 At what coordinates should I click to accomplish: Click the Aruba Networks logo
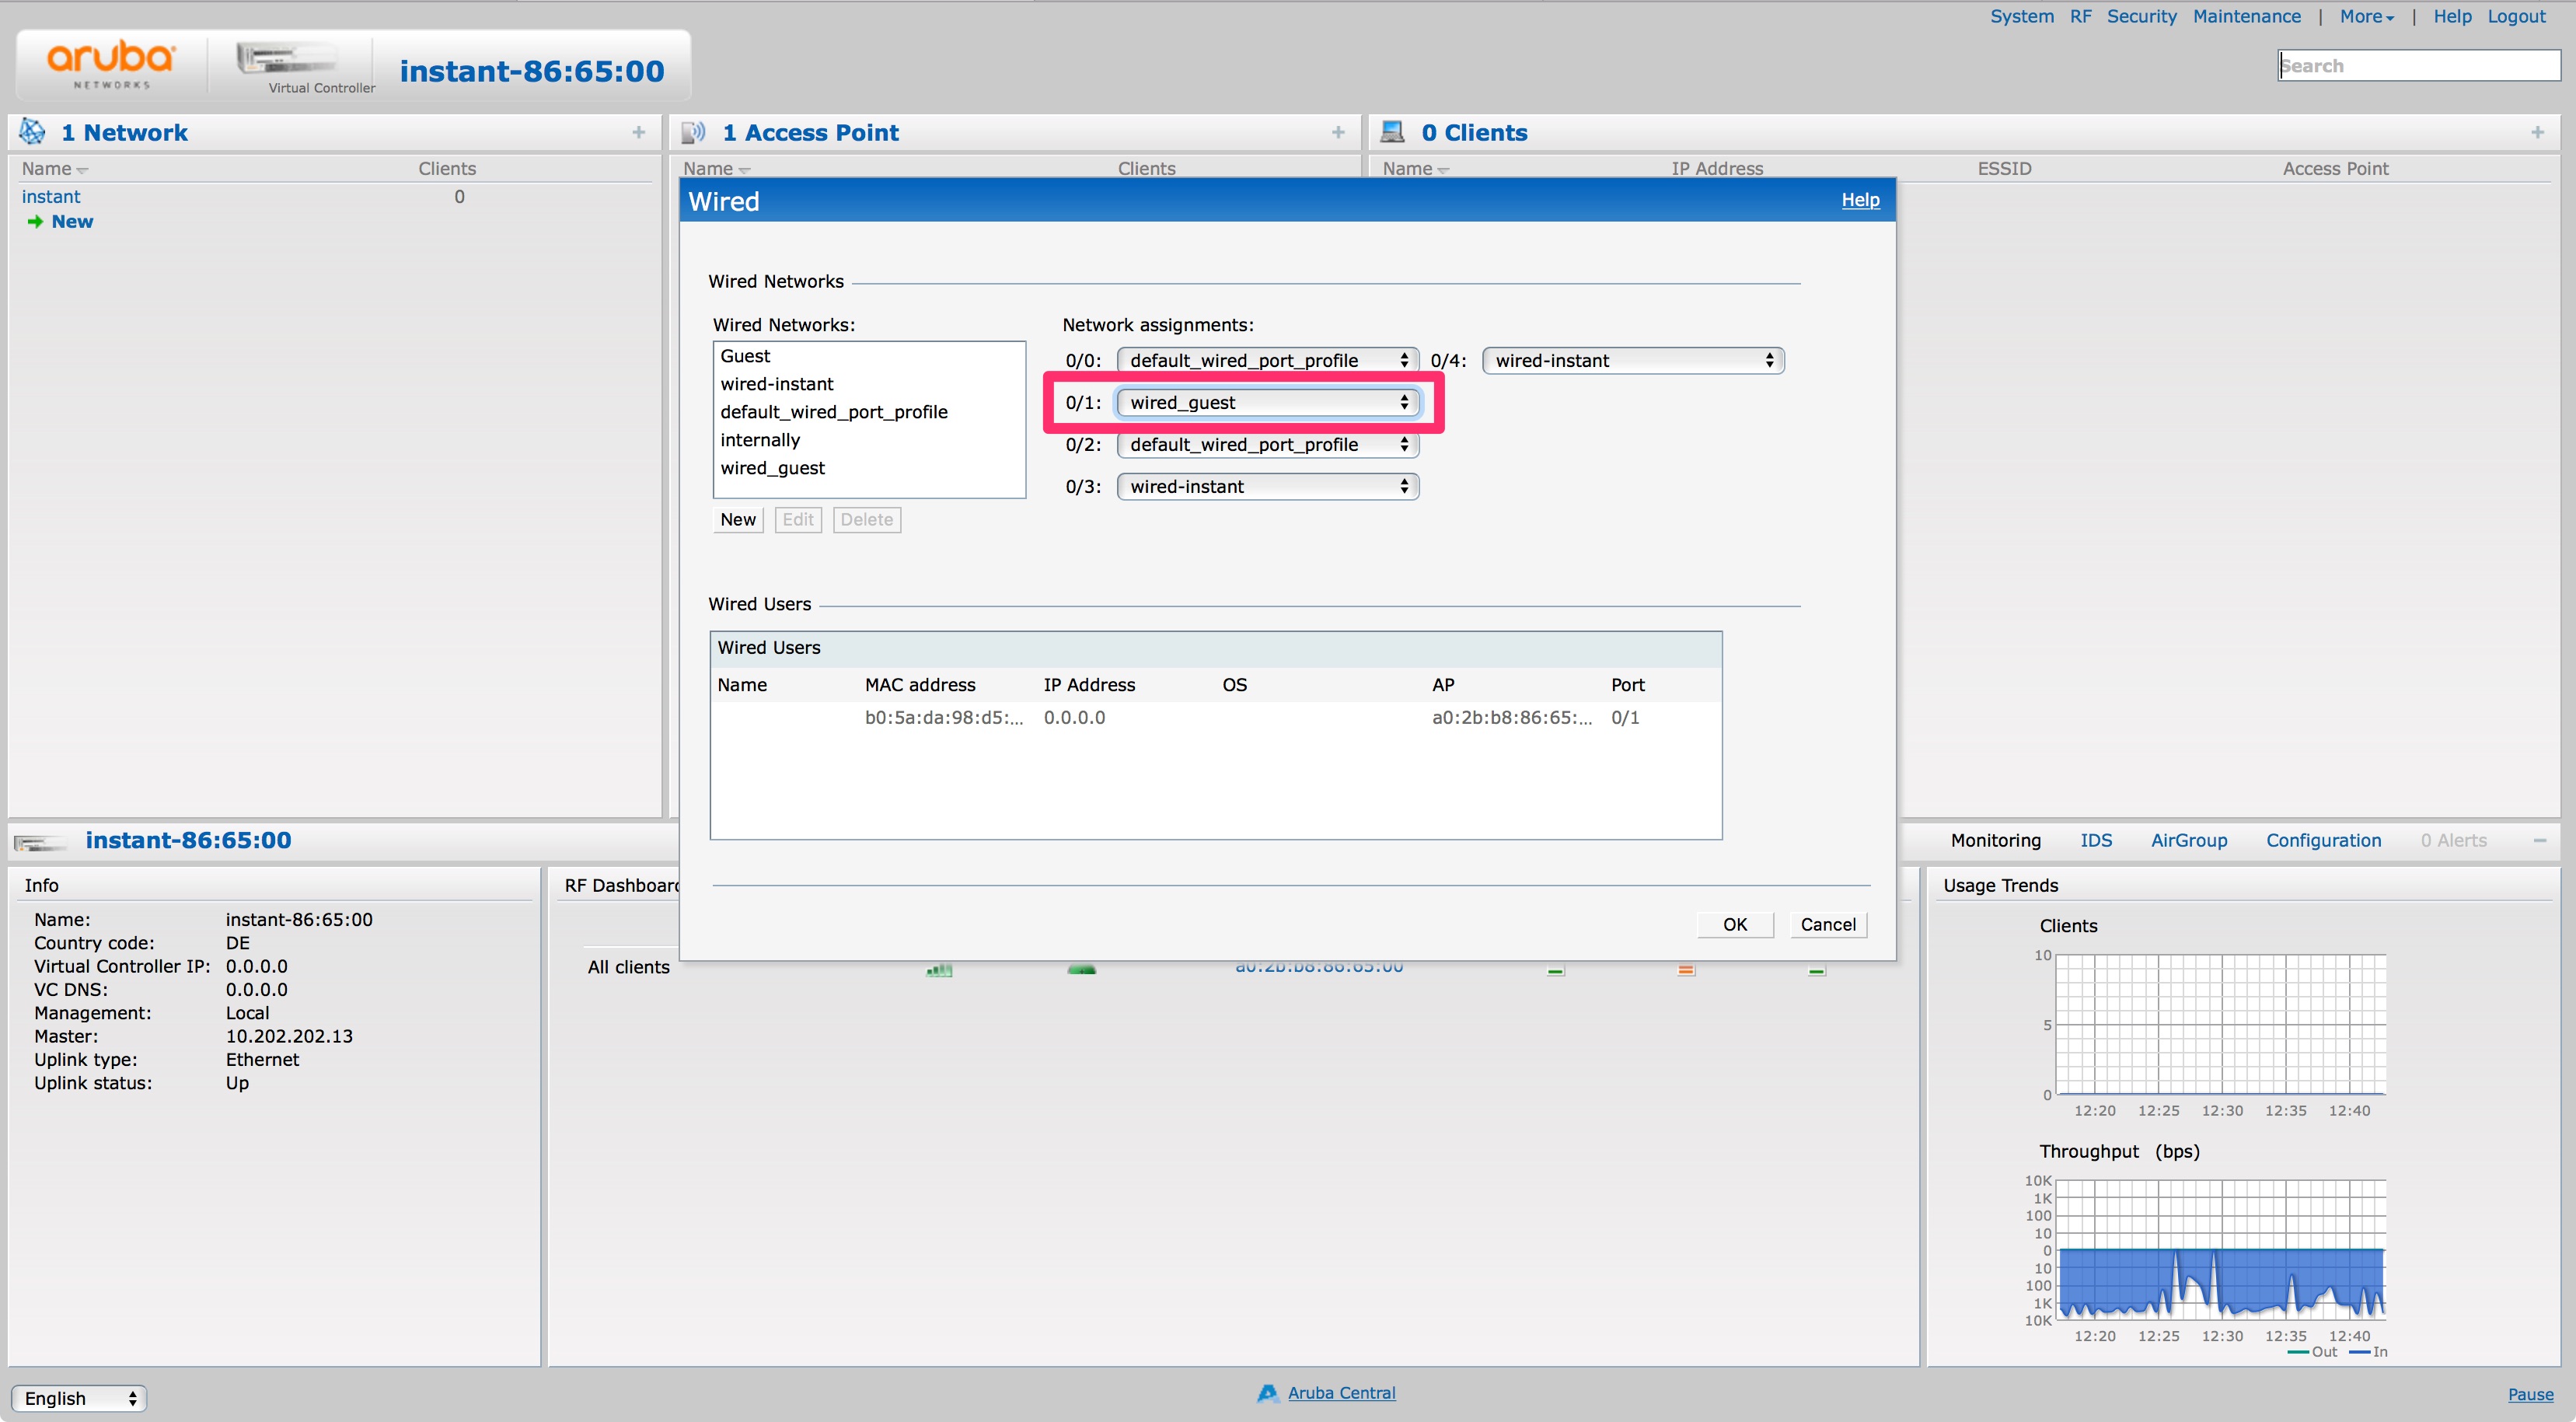click(x=111, y=65)
